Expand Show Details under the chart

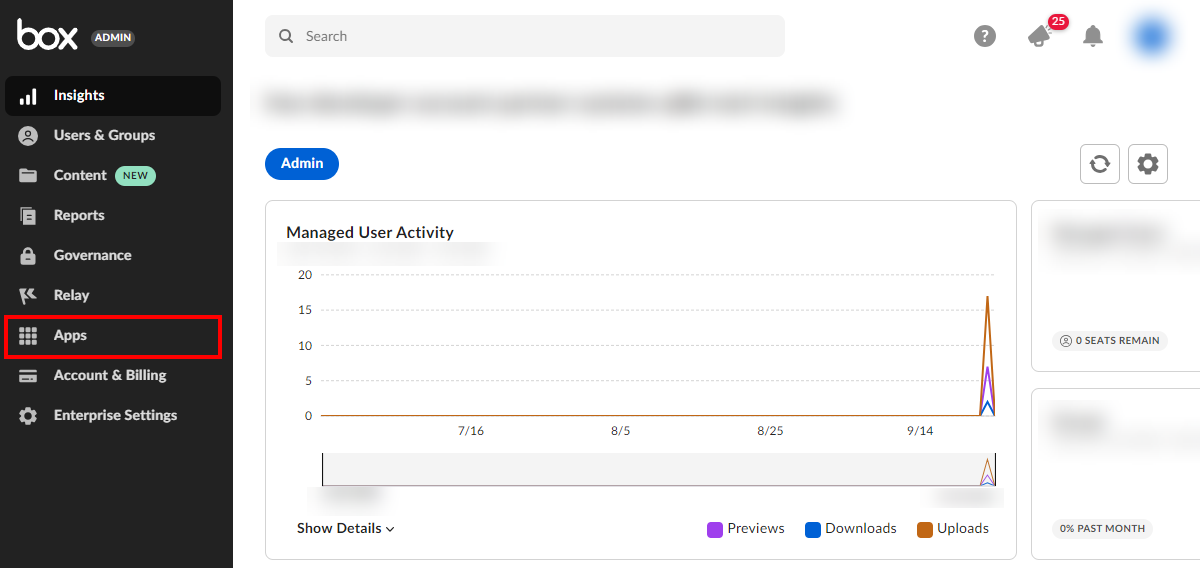(345, 528)
